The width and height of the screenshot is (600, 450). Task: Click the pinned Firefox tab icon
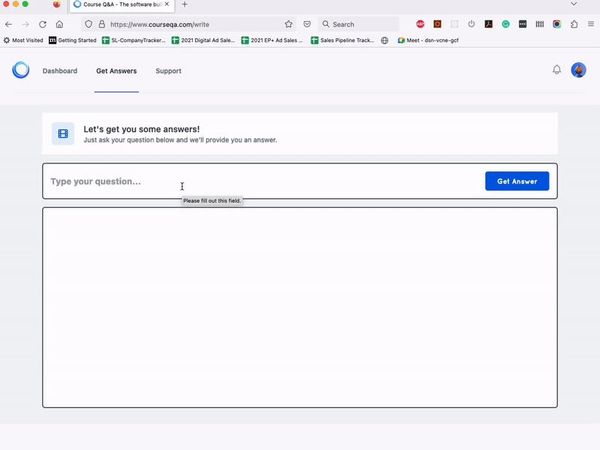(57, 5)
